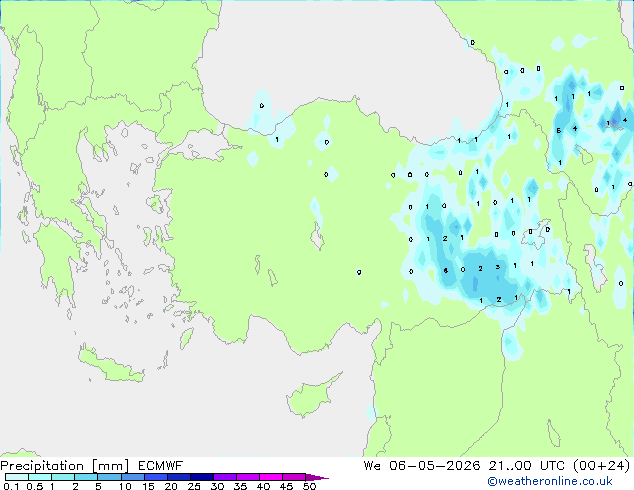Click legend tick label '30'
The height and width of the screenshot is (490, 634).
click(x=217, y=486)
